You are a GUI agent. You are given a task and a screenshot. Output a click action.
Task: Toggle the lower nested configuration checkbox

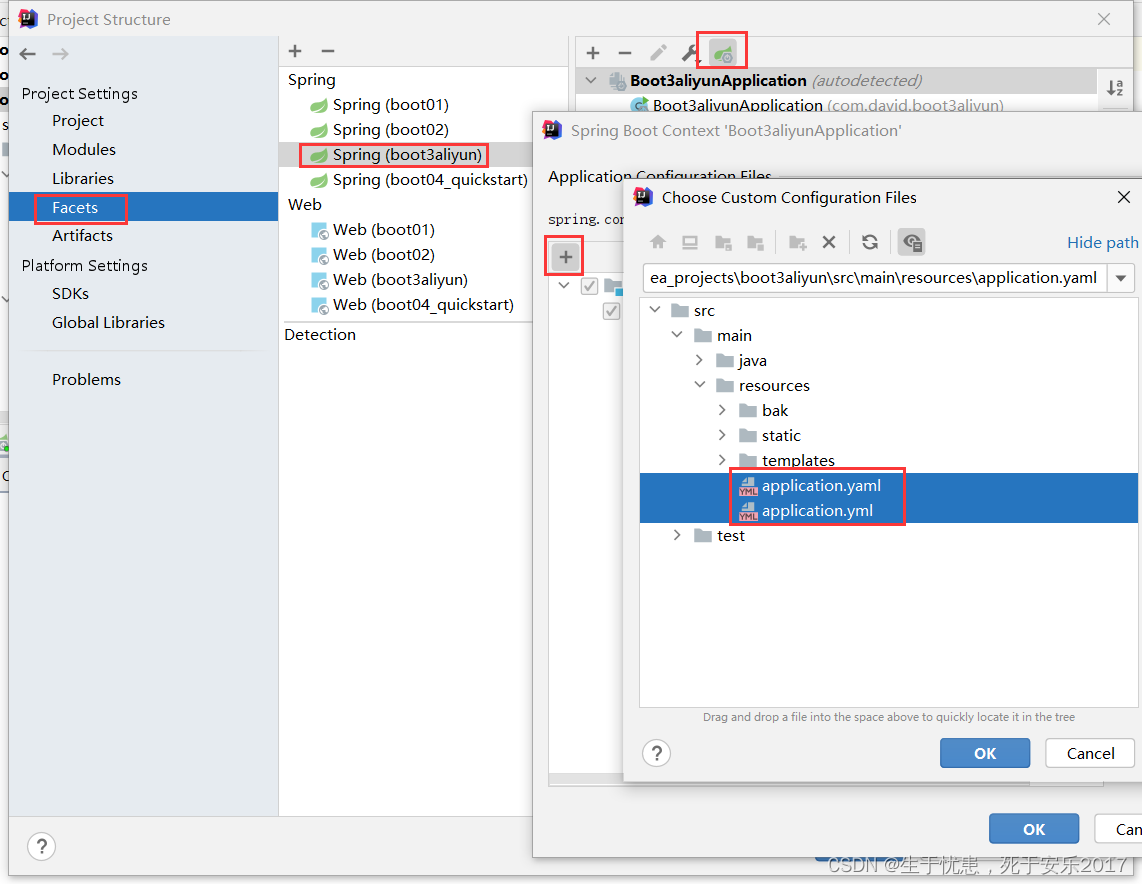pyautogui.click(x=612, y=311)
